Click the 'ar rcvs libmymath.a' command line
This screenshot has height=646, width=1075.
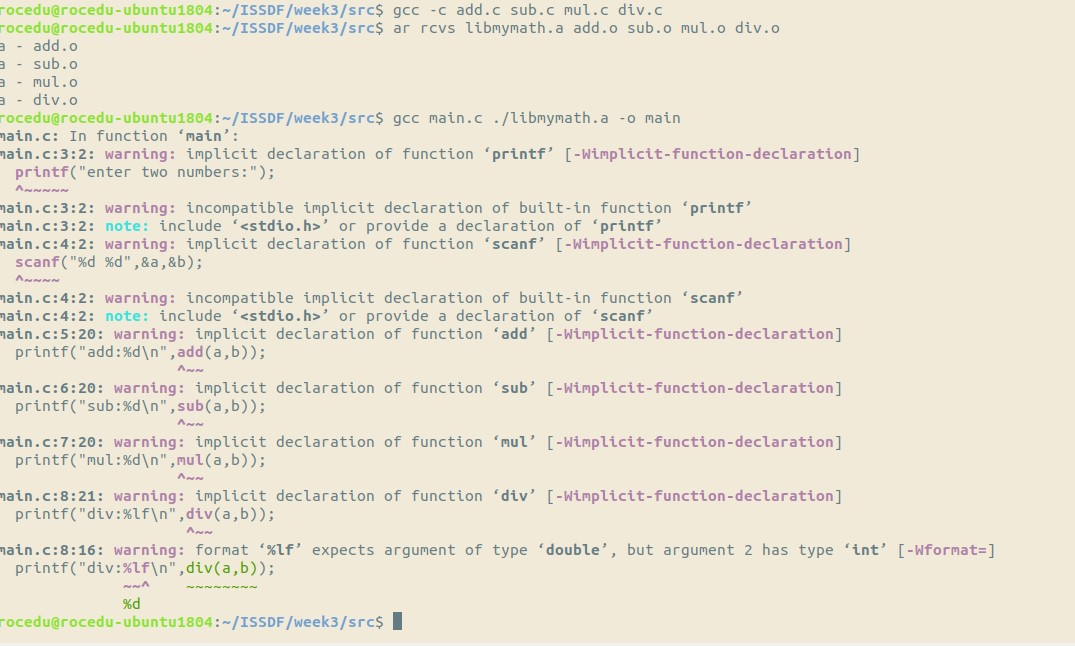pos(586,28)
